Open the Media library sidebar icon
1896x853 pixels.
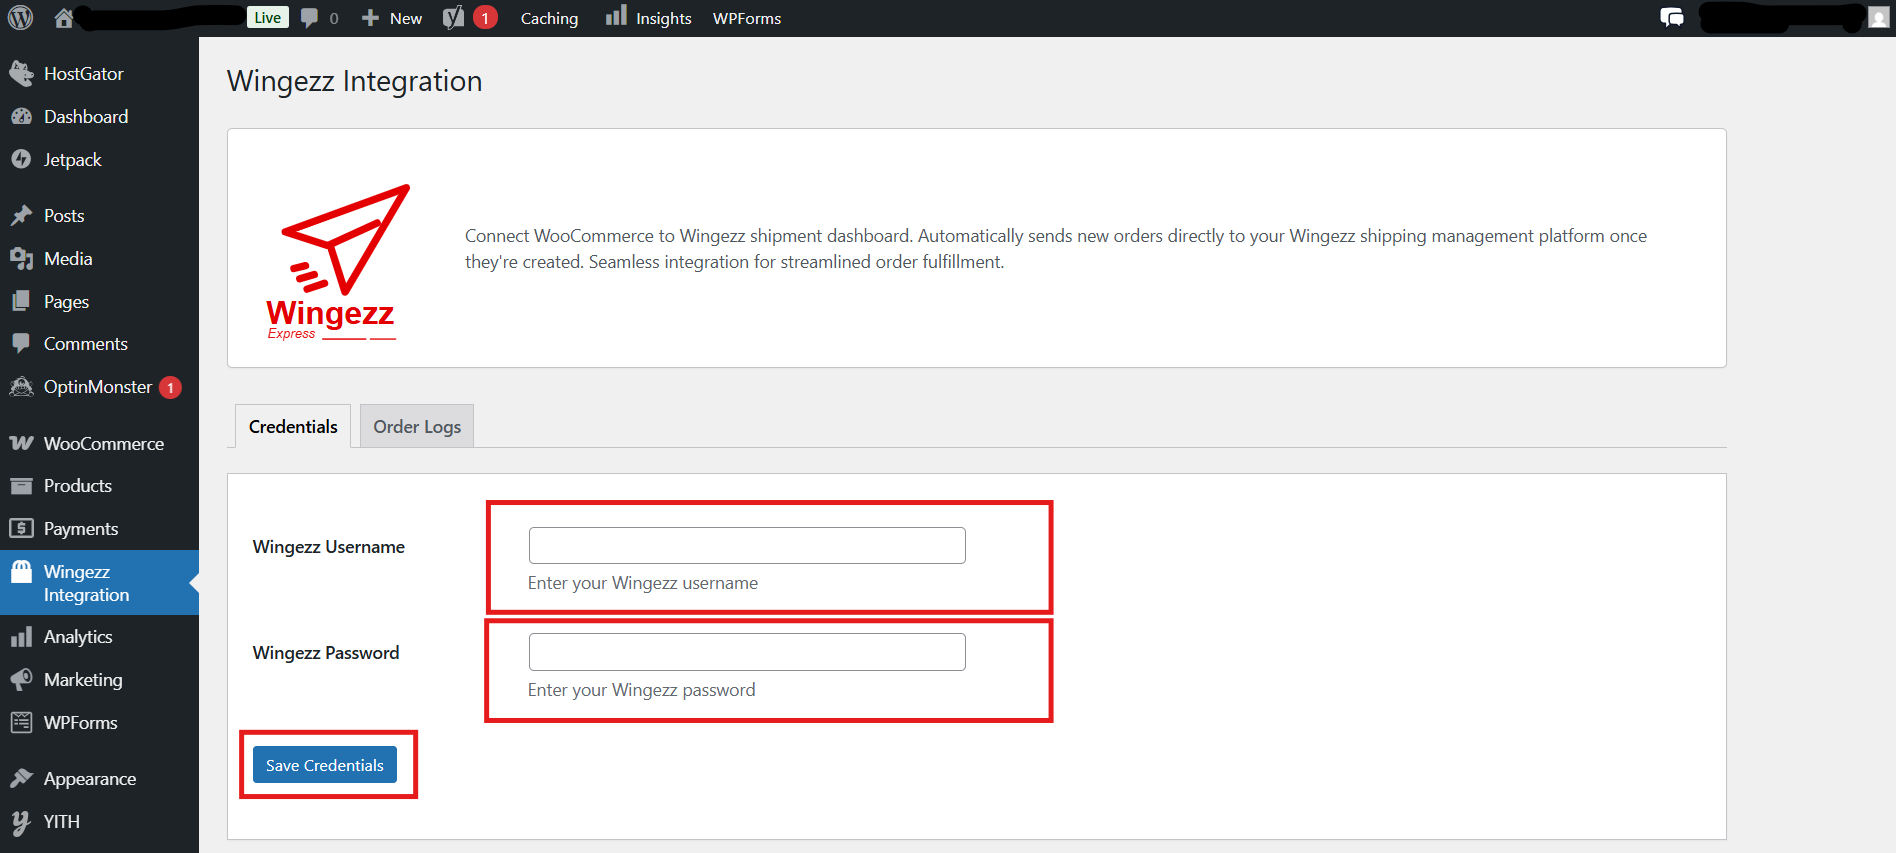pyautogui.click(x=21, y=259)
